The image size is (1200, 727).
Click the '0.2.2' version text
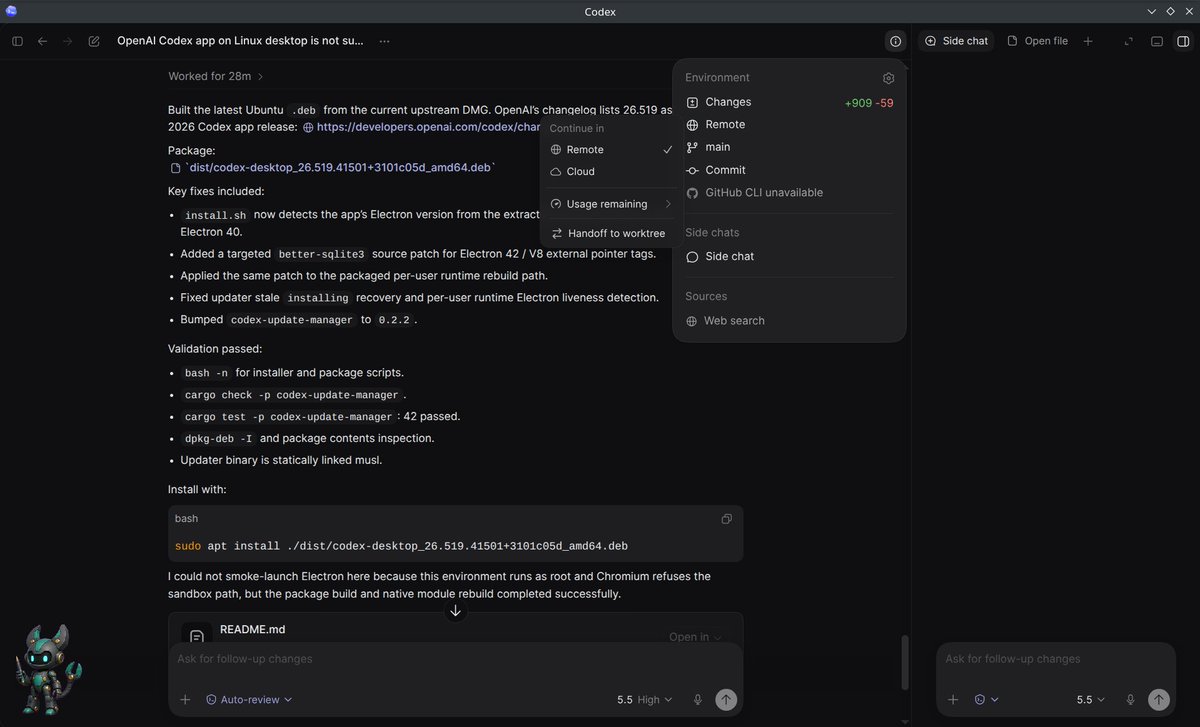click(394, 320)
